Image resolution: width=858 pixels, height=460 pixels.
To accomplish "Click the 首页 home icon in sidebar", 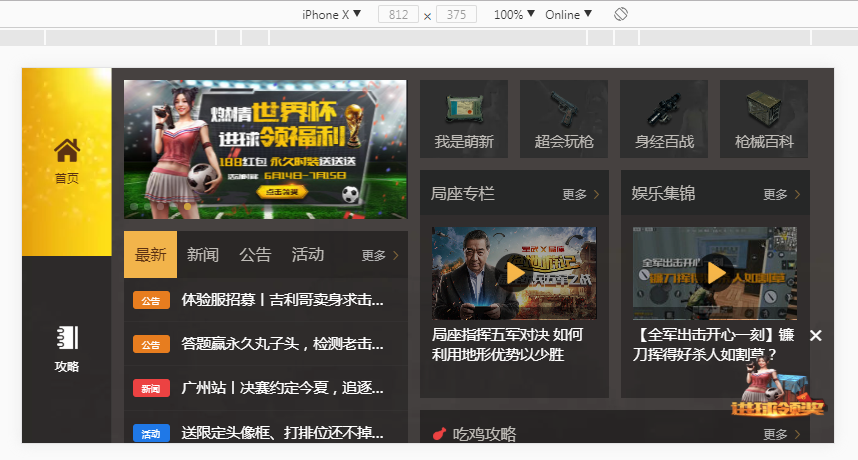I will point(67,160).
